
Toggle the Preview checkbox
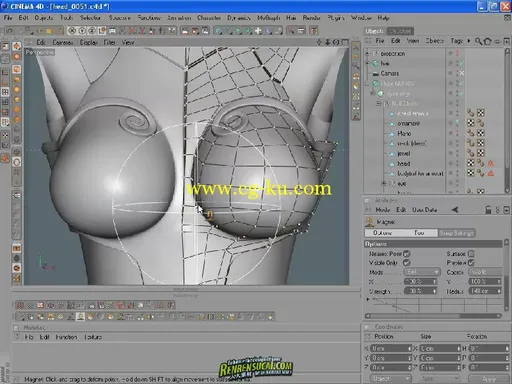click(x=471, y=263)
